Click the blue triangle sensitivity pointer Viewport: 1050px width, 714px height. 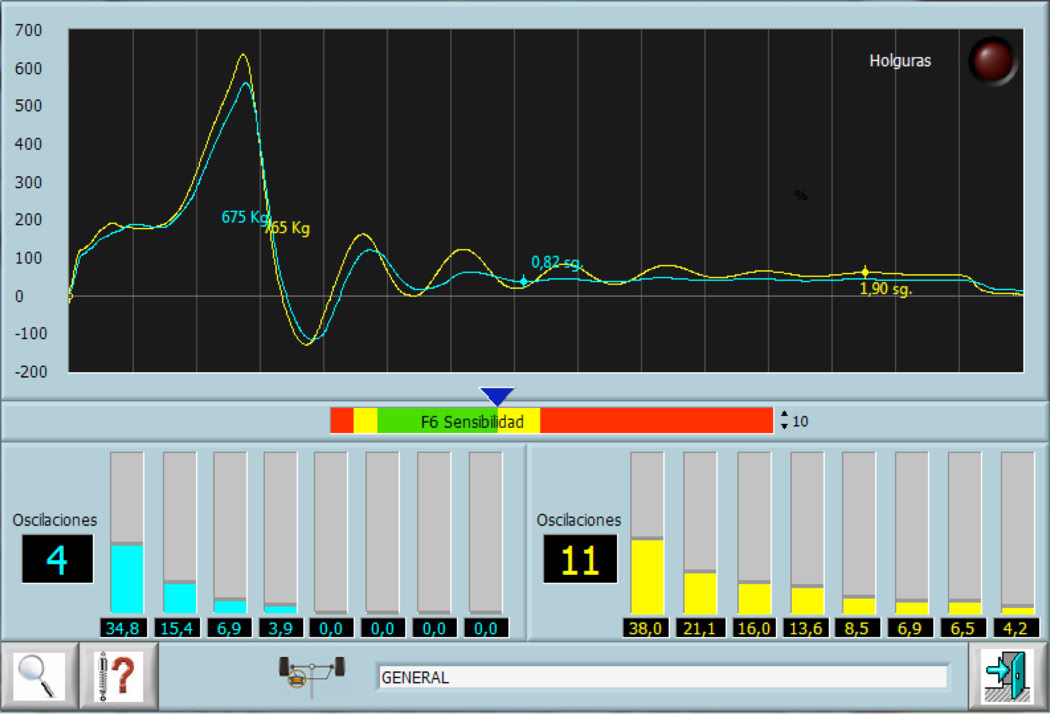[x=497, y=397]
